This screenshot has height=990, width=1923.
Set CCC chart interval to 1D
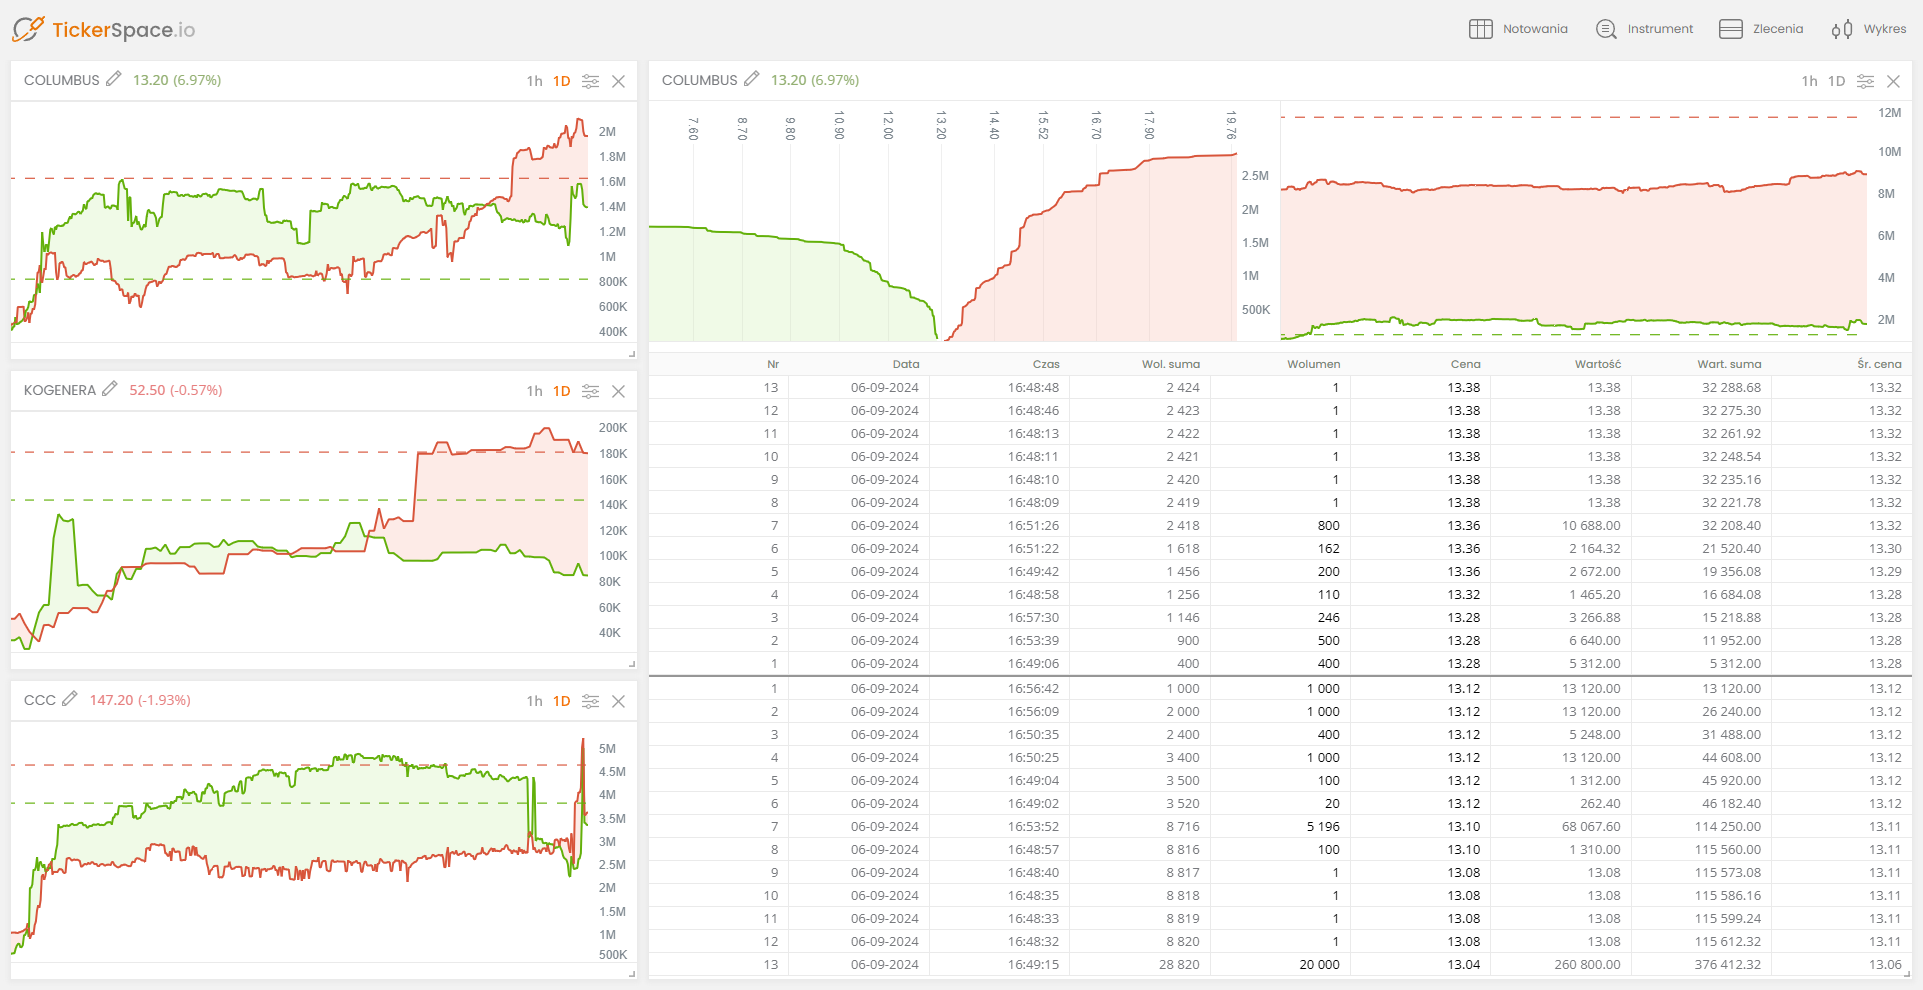[562, 701]
